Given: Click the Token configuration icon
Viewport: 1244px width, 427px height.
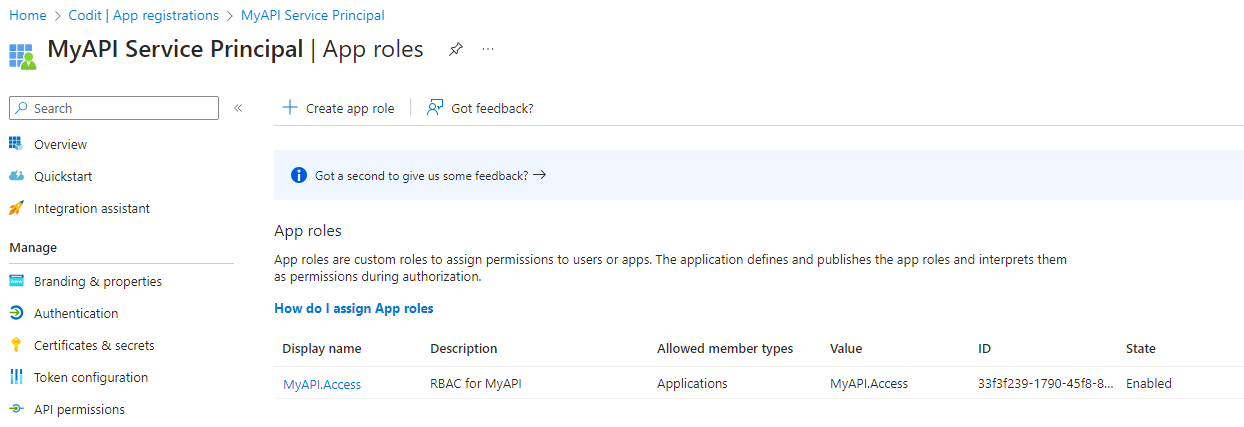Looking at the screenshot, I should tap(16, 377).
